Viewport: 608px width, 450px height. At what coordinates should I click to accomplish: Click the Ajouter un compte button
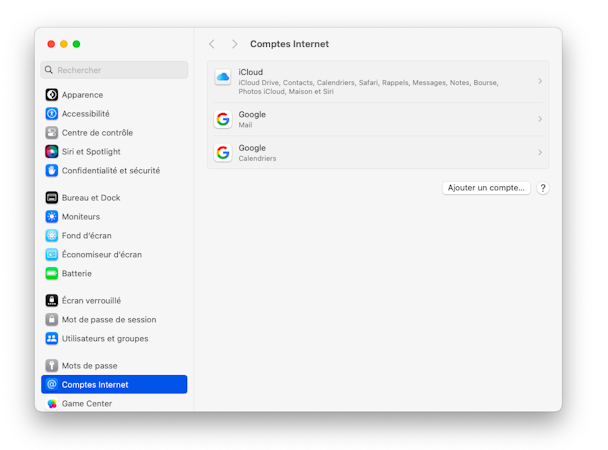pyautogui.click(x=486, y=188)
